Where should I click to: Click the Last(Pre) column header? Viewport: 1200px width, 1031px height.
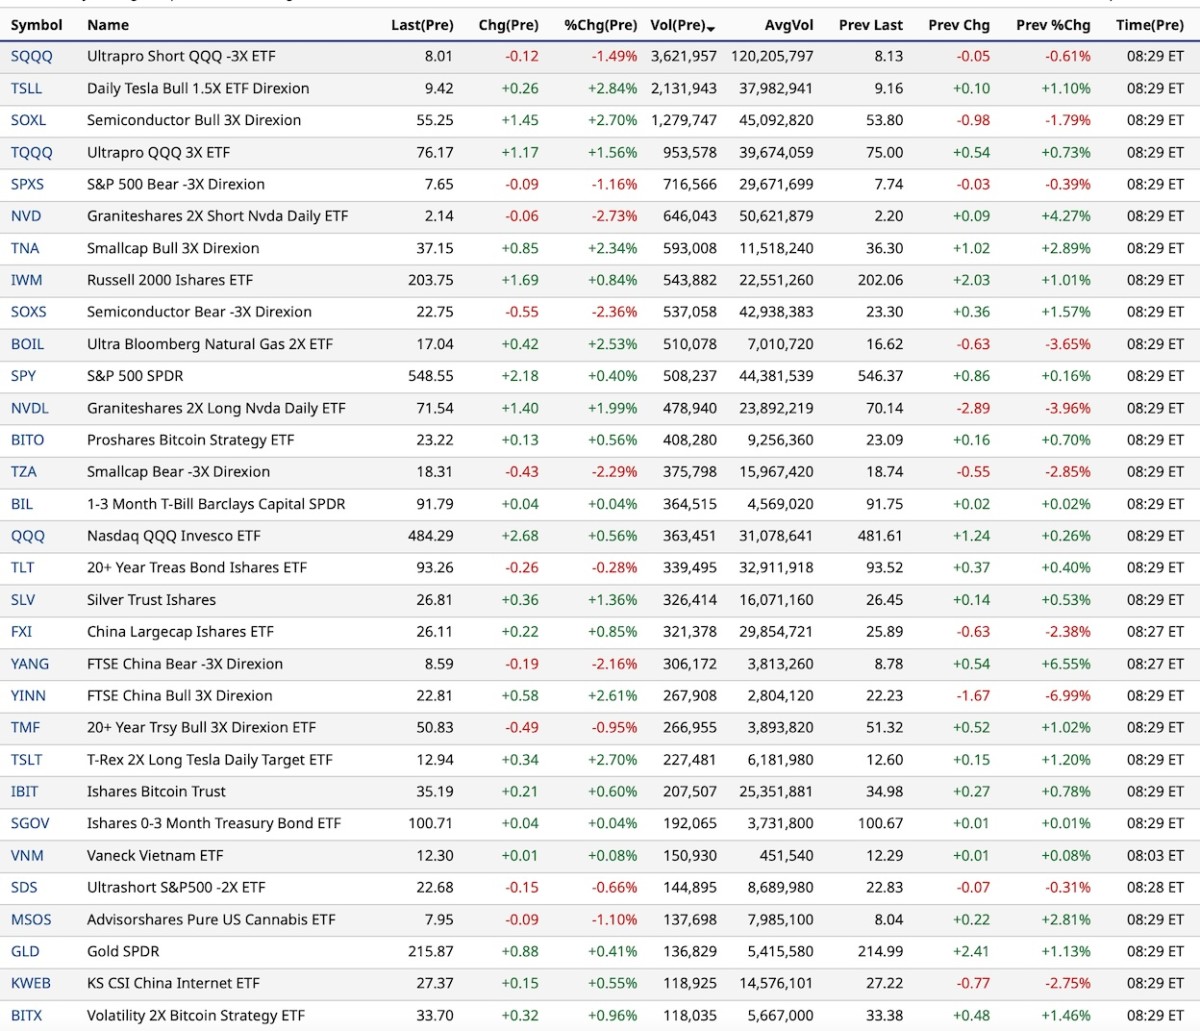[421, 25]
